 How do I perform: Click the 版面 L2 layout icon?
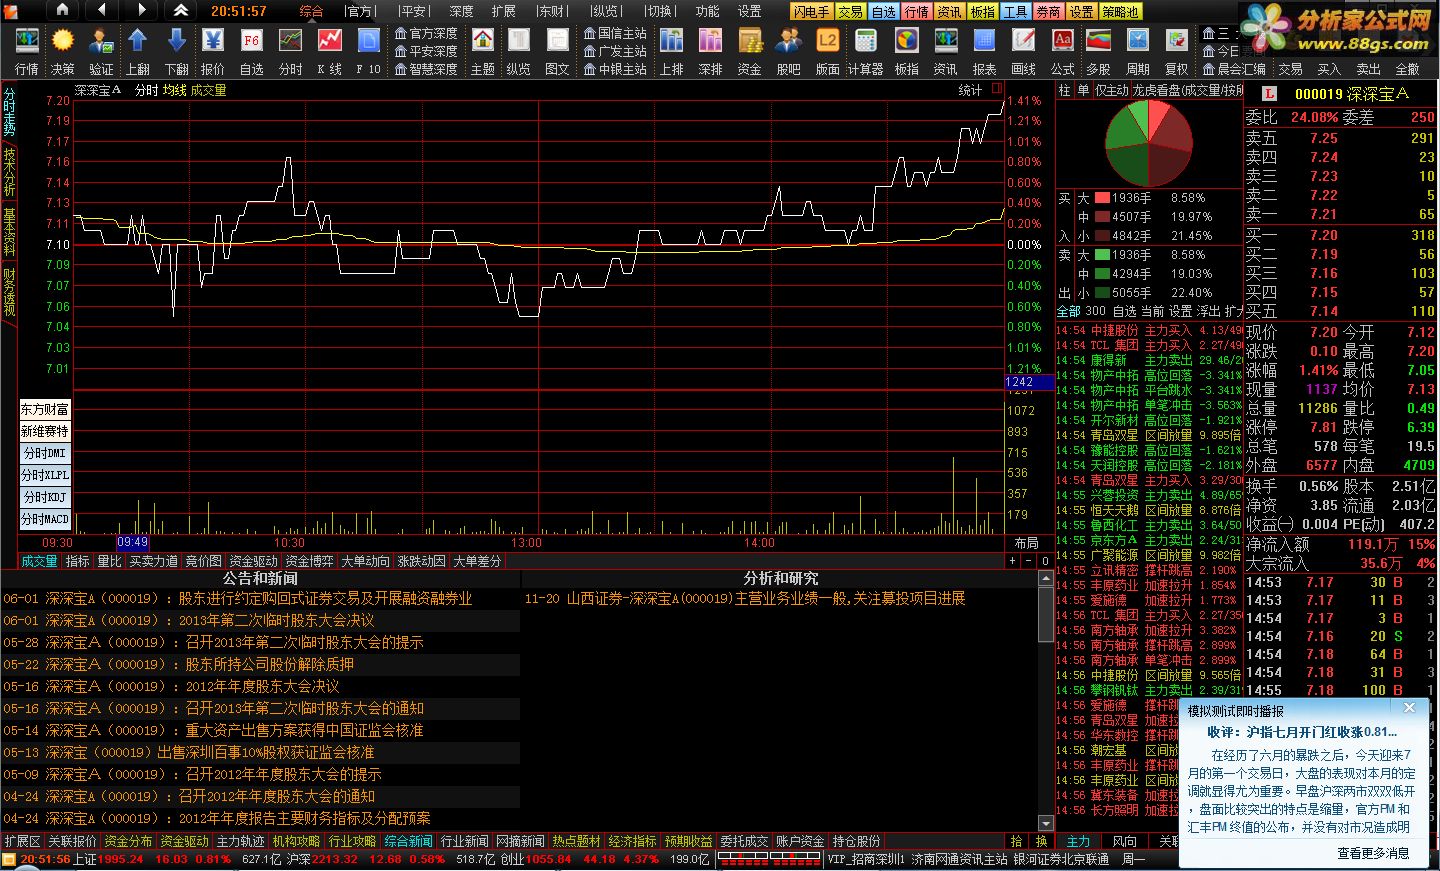[x=827, y=51]
